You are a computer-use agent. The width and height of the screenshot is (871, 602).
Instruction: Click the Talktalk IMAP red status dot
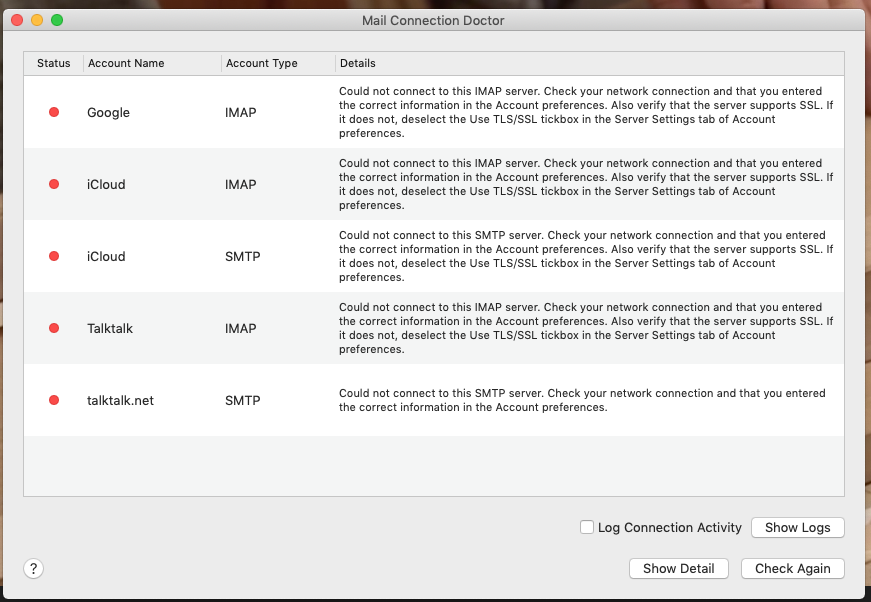(54, 328)
